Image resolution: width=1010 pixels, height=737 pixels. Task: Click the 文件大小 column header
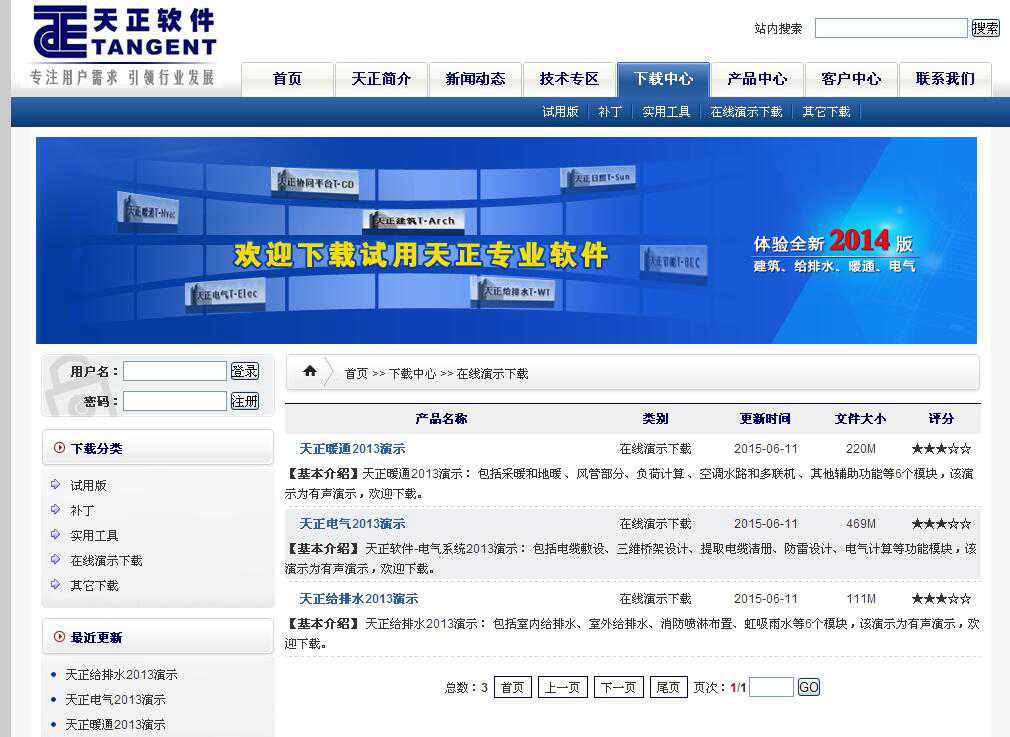click(861, 419)
